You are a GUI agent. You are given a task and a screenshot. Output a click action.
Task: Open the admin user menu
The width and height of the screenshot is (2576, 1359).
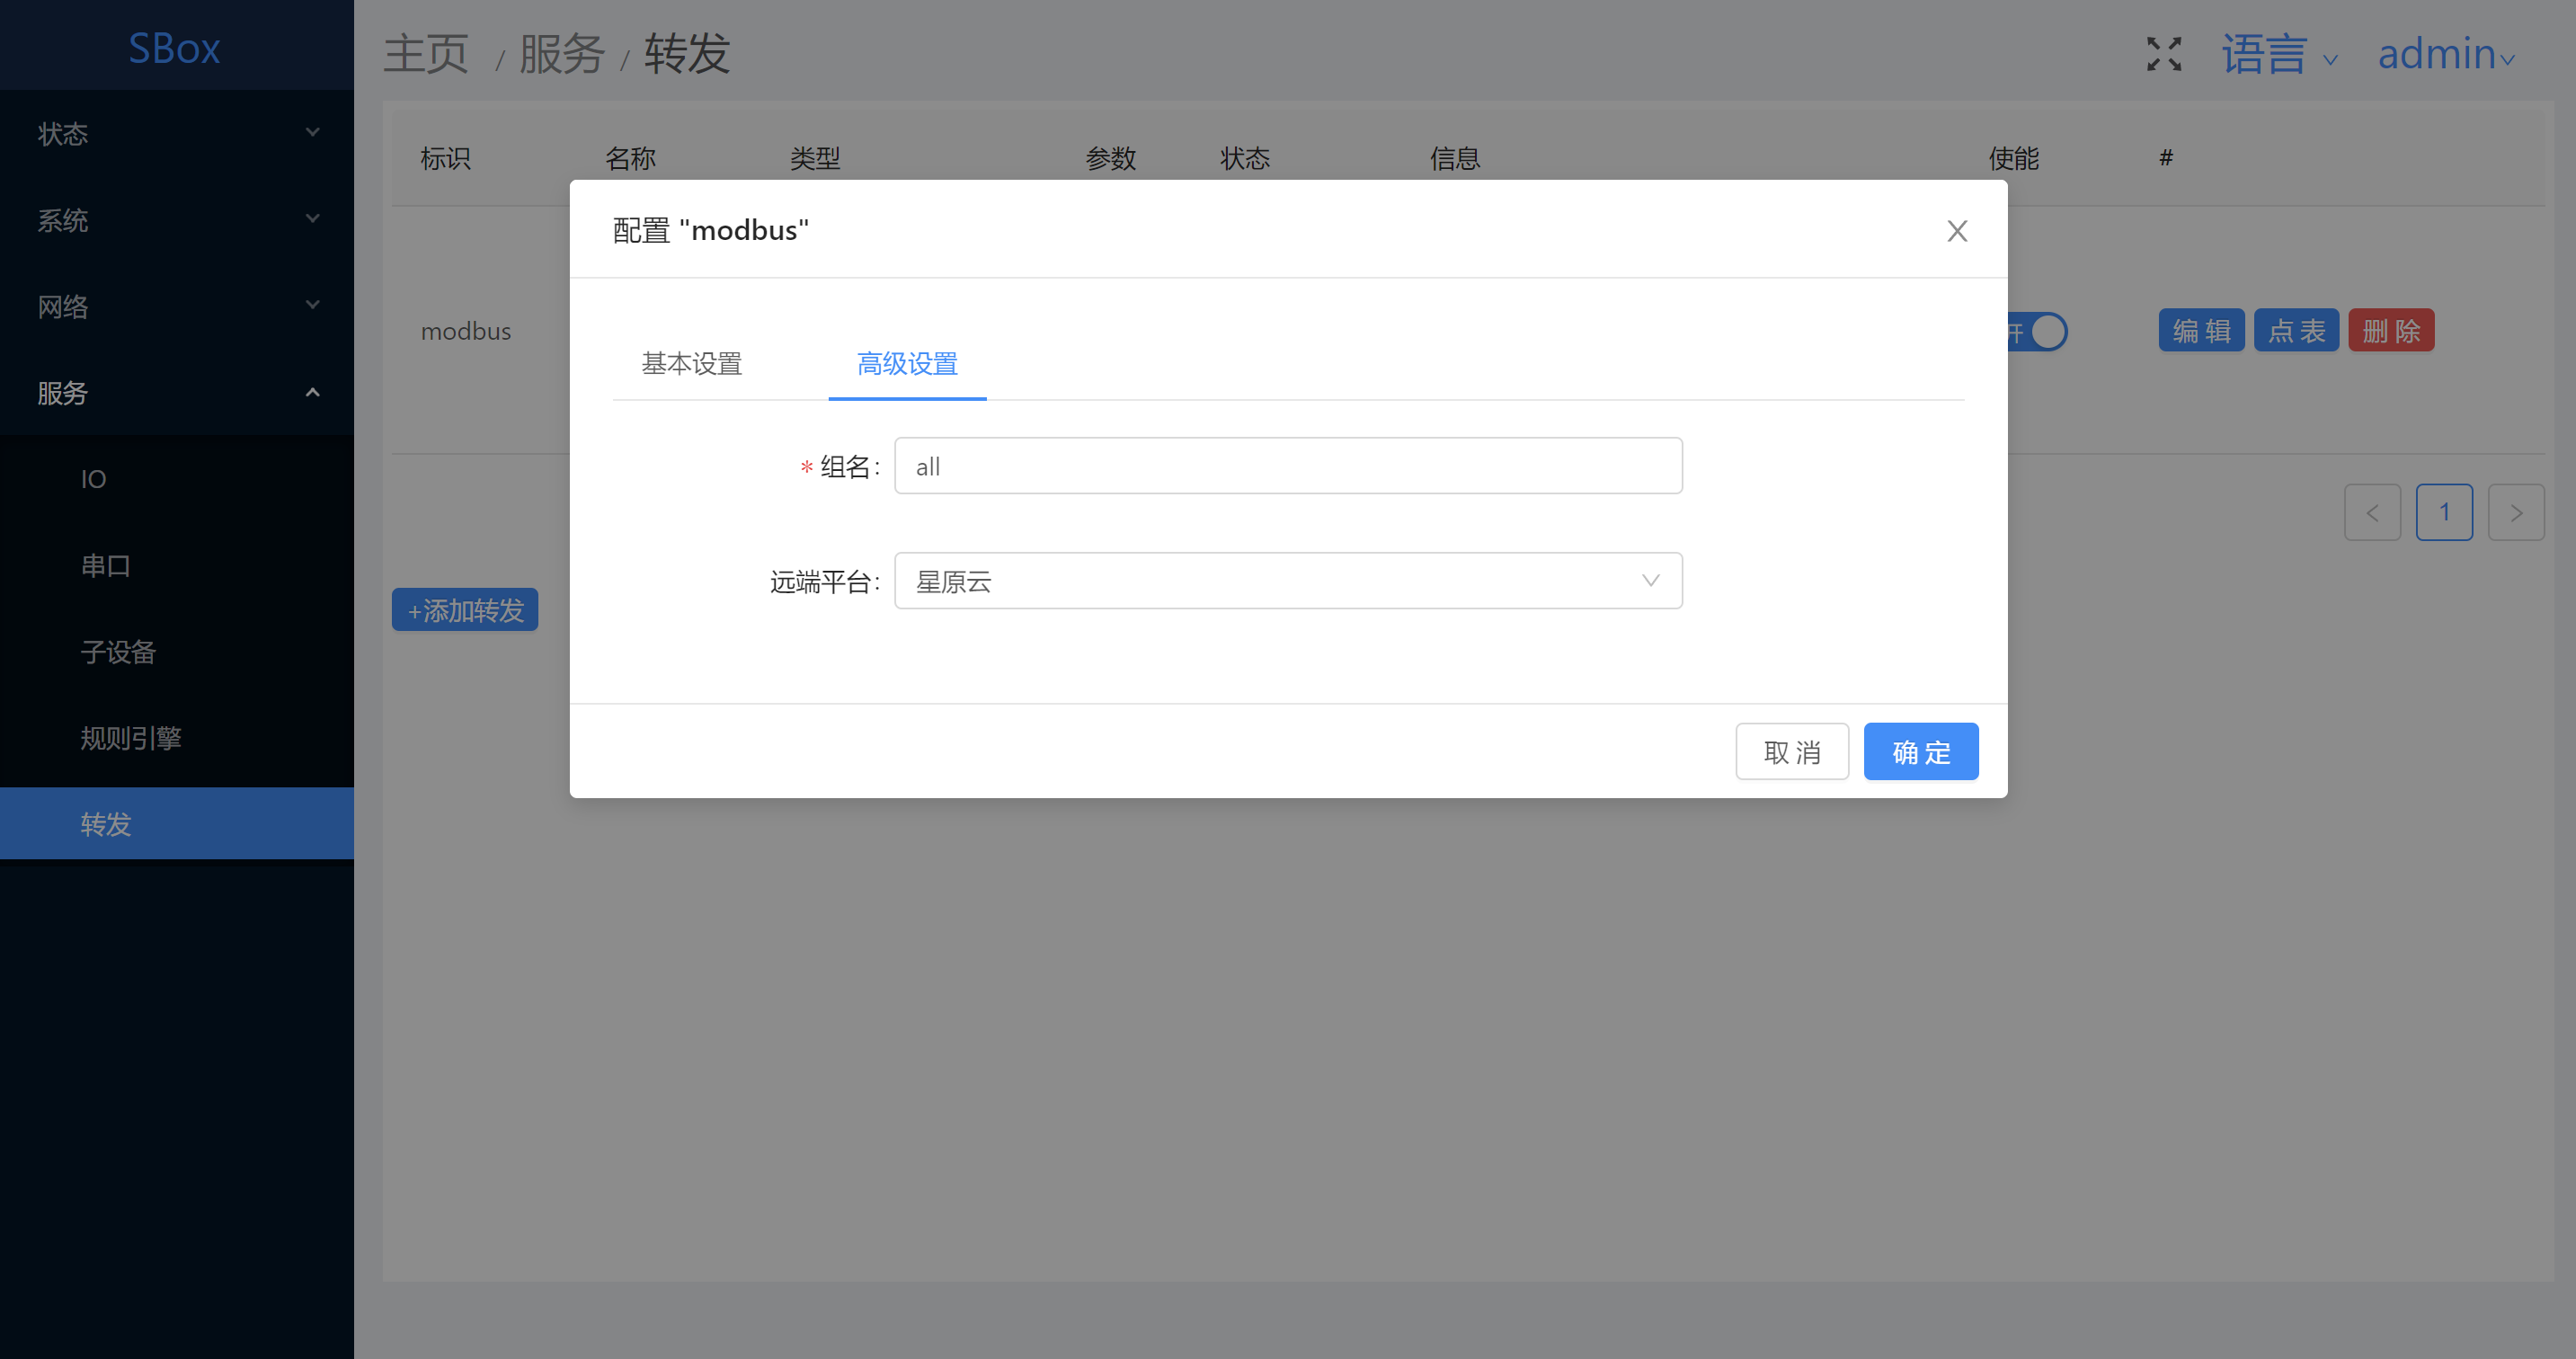pyautogui.click(x=2444, y=55)
